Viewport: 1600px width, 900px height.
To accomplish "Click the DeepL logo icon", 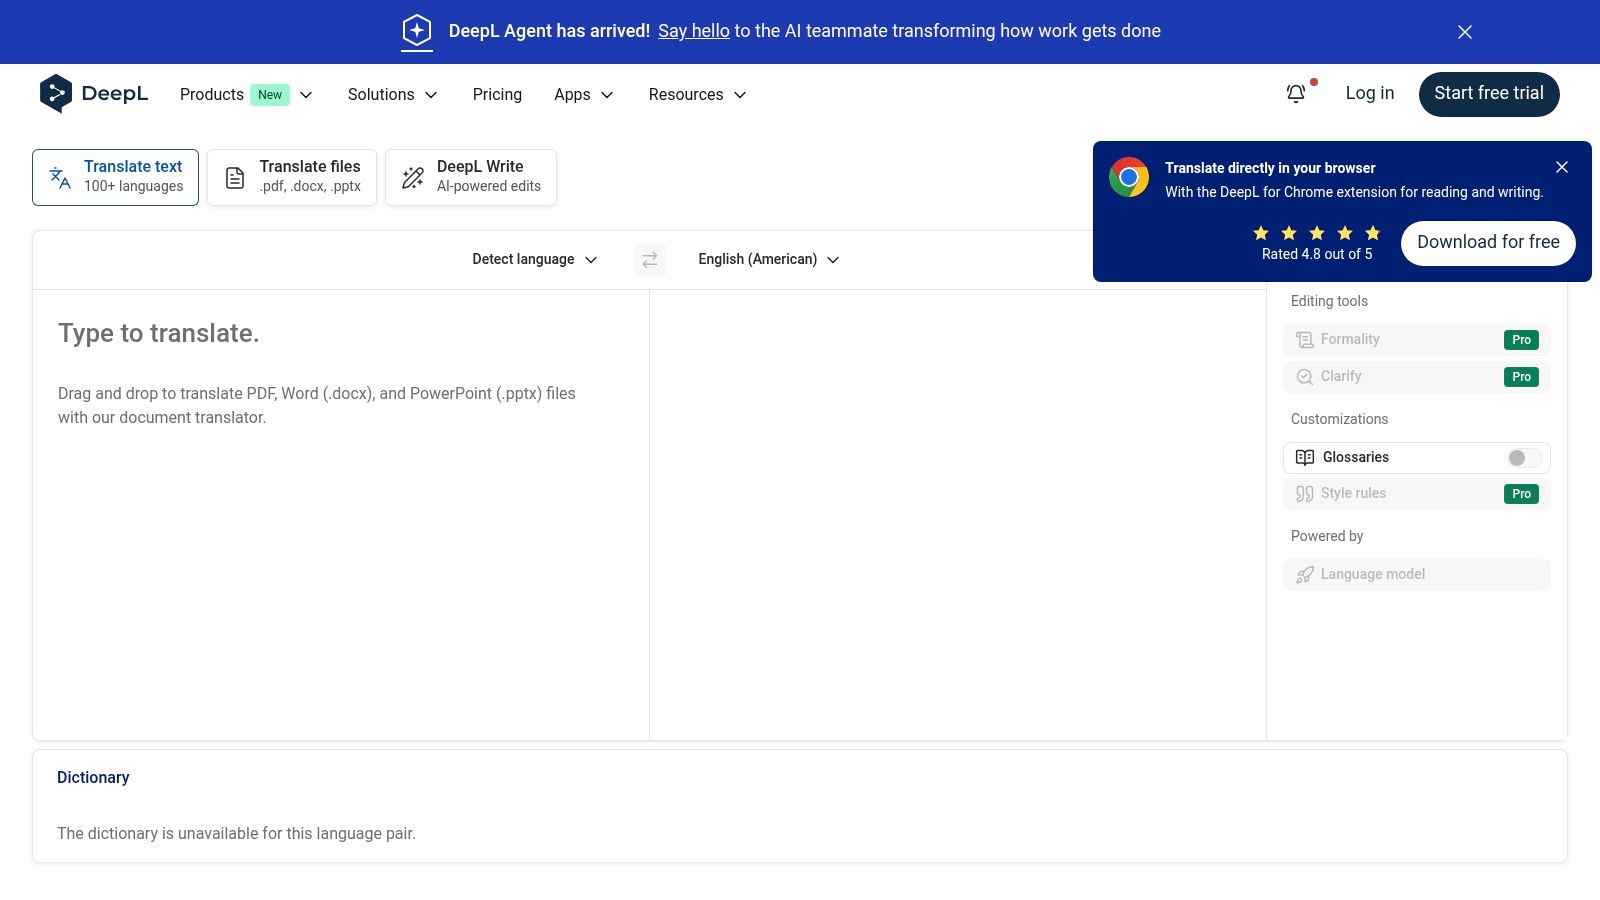I will [x=56, y=94].
